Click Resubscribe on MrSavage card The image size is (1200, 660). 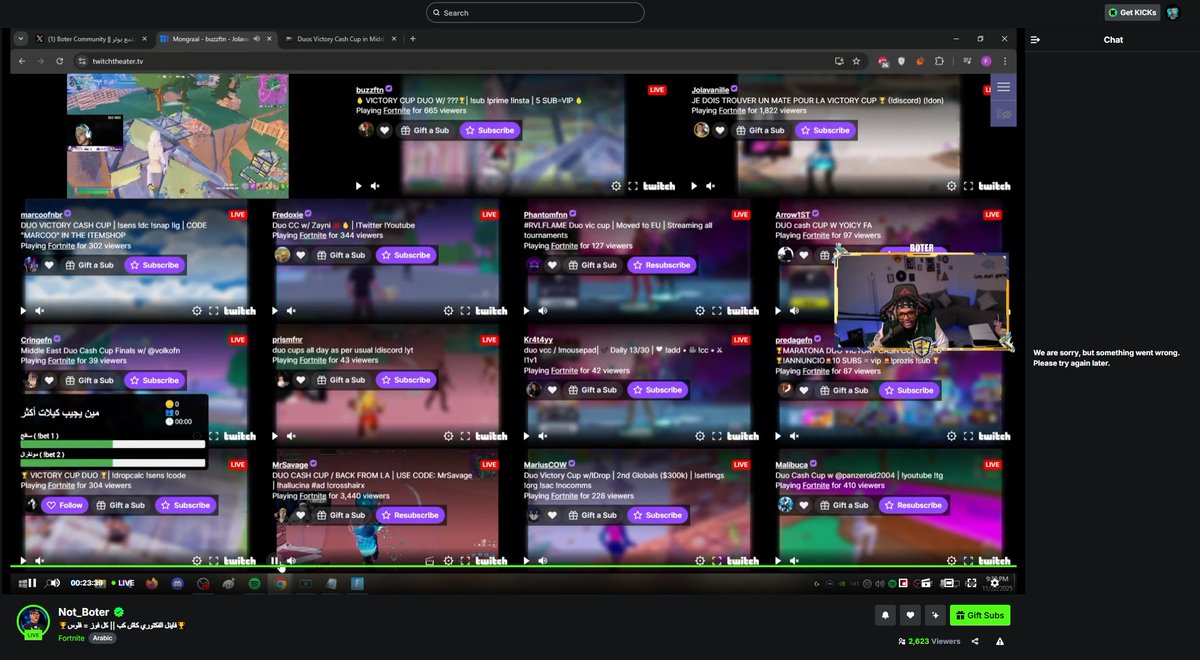tap(410, 515)
